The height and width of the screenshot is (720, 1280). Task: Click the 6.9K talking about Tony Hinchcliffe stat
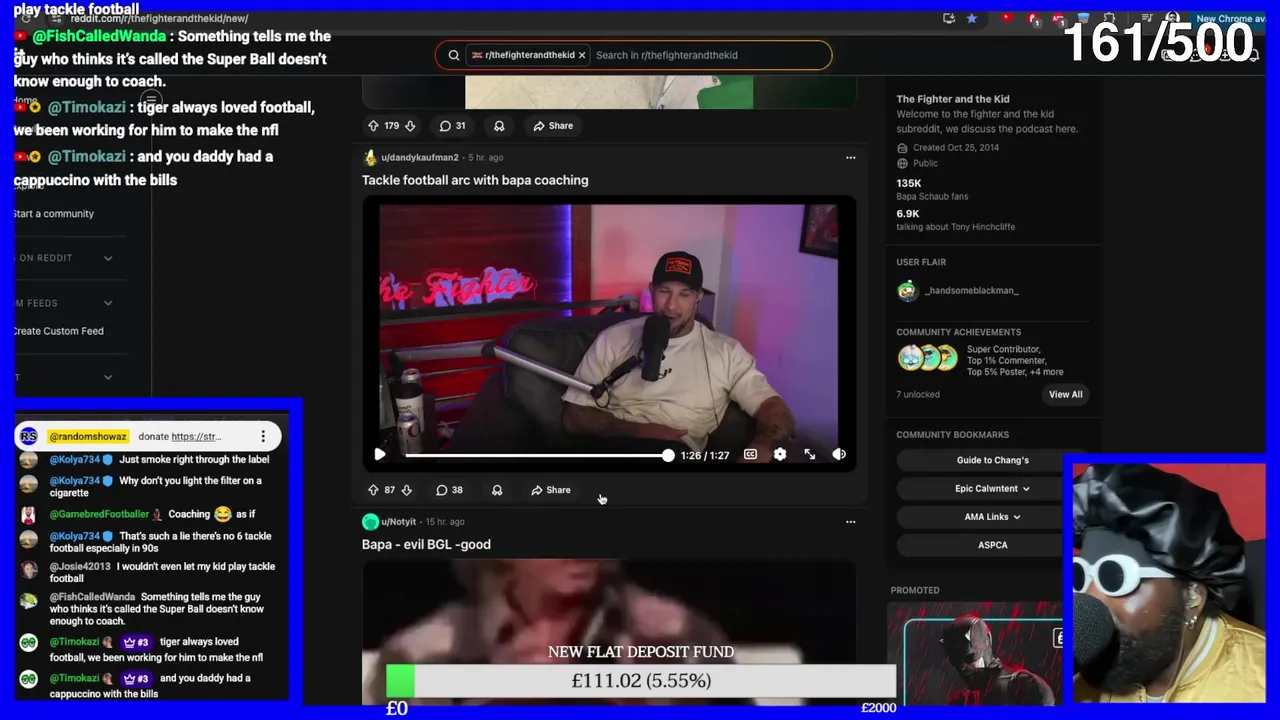pos(955,220)
